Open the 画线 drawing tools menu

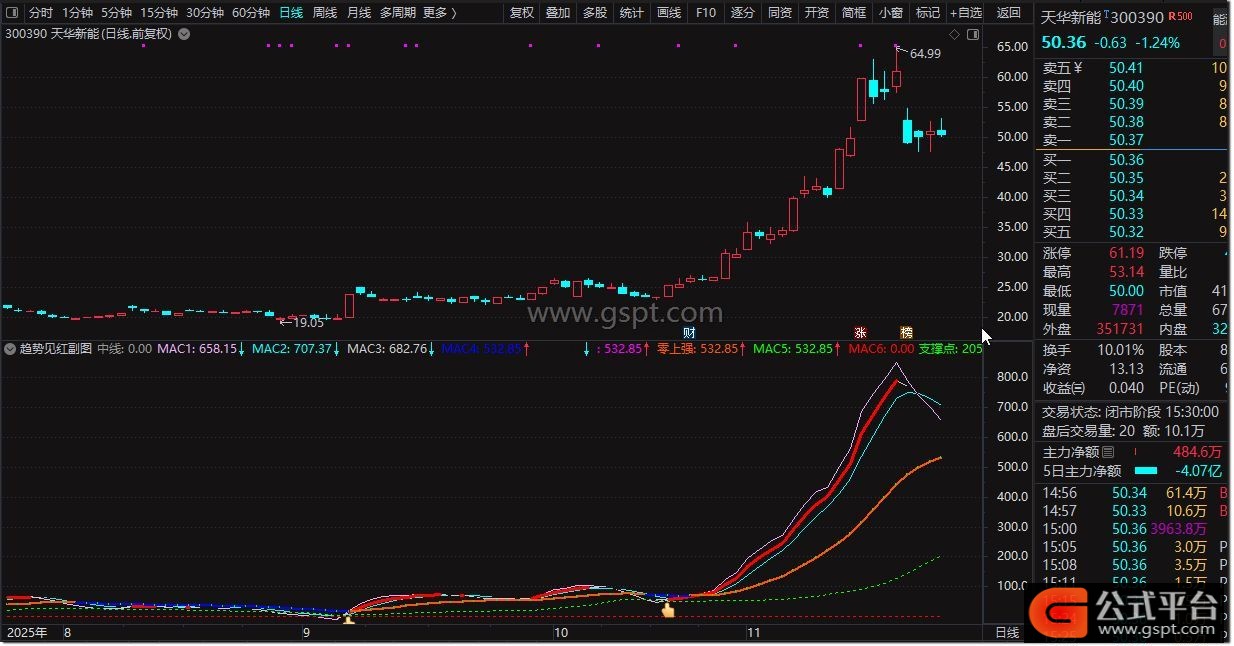(x=668, y=13)
